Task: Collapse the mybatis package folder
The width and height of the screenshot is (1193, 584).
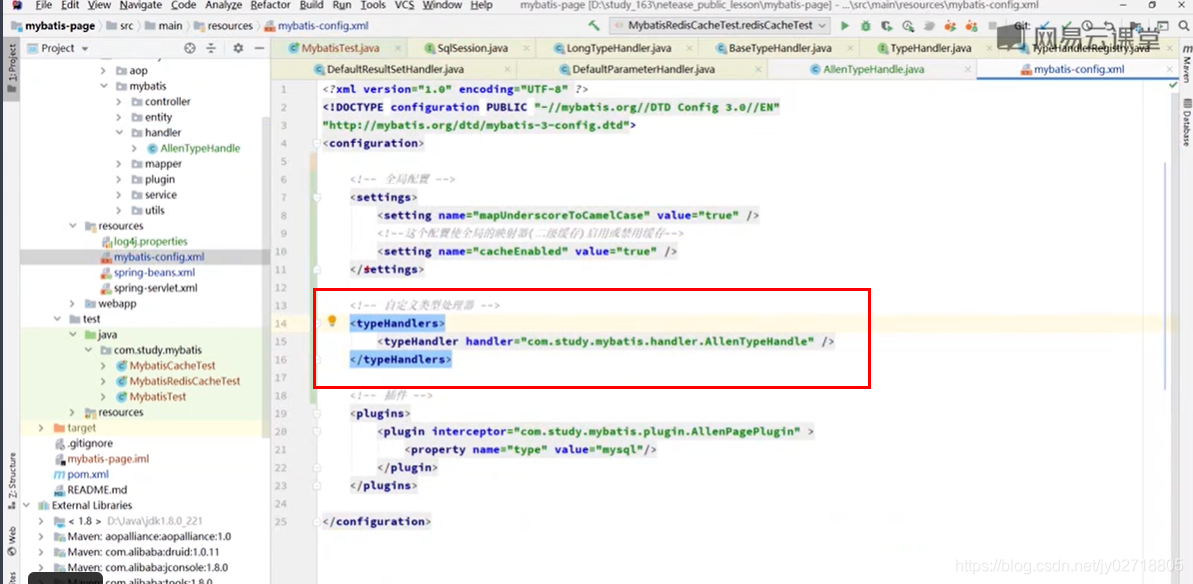Action: click(104, 86)
